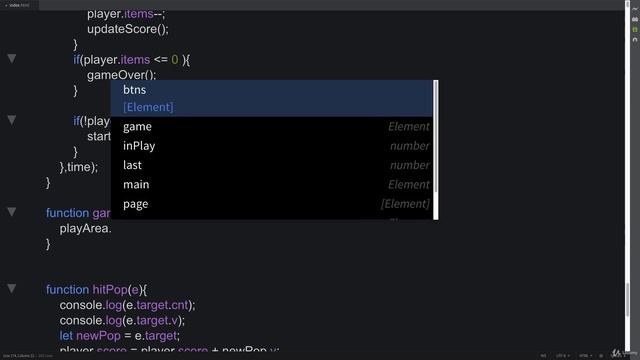The width and height of the screenshot is (640, 360).
Task: Click on the updateScore(); line
Action: click(128, 29)
